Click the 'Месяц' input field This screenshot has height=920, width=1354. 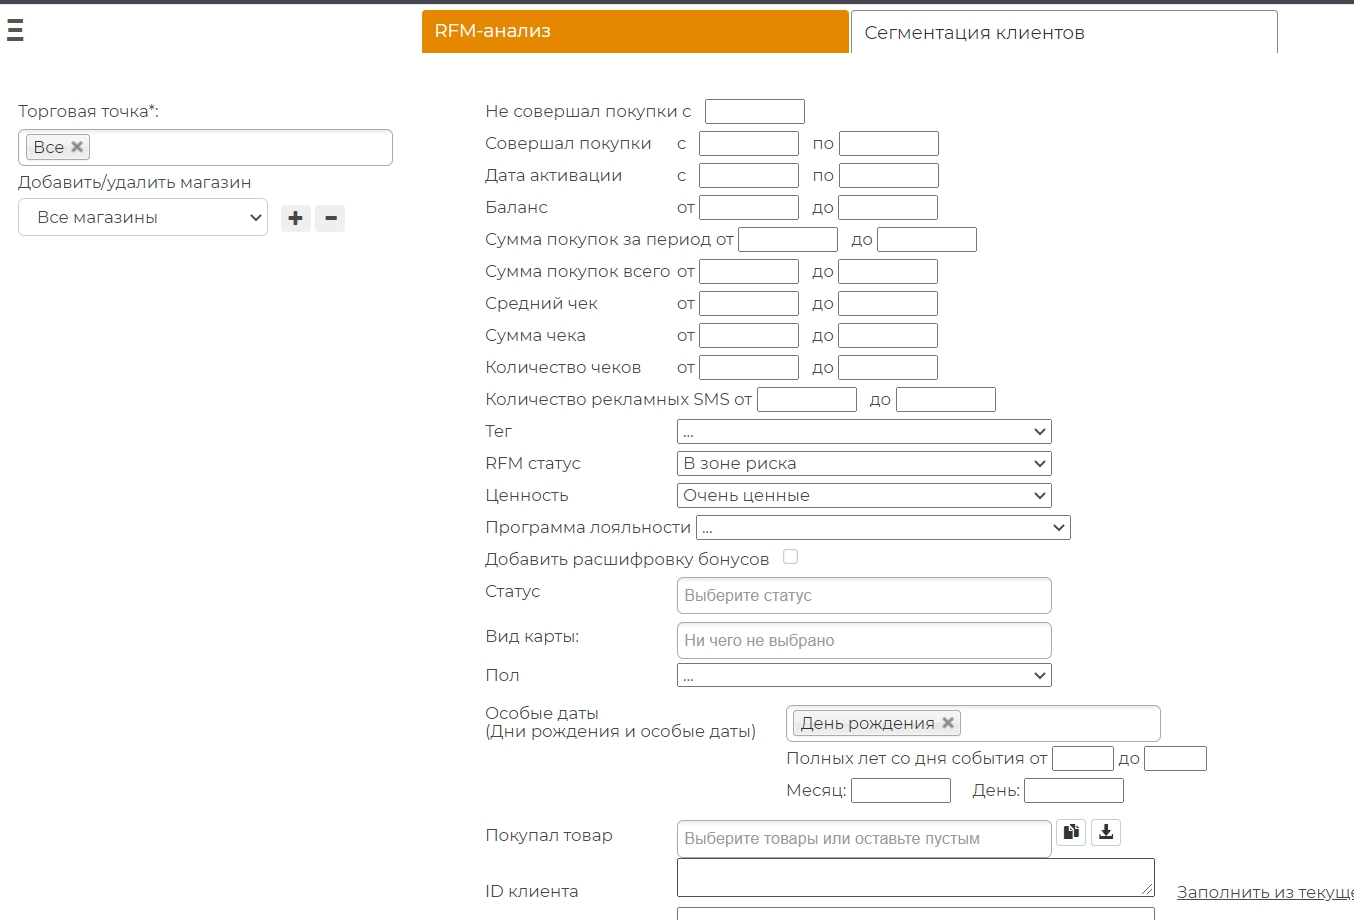(x=901, y=791)
